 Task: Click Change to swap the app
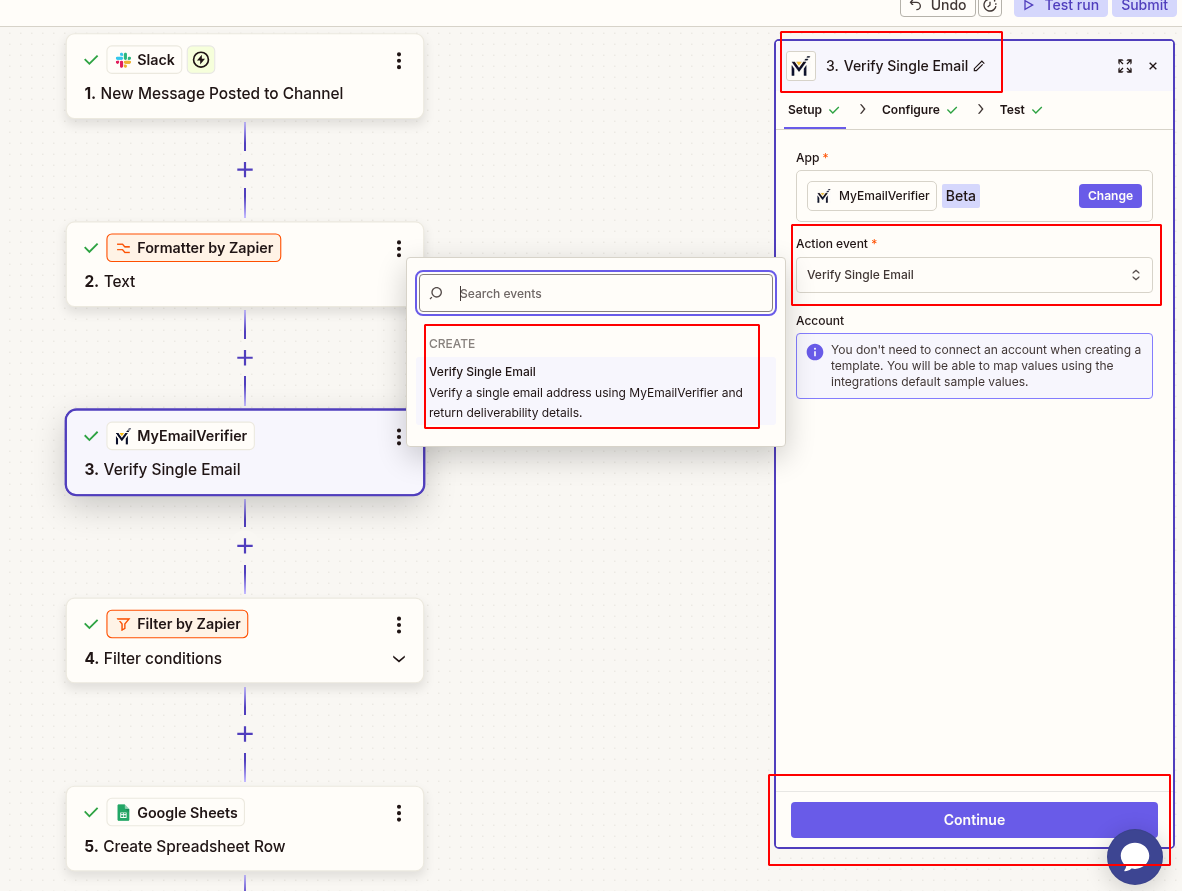[x=1110, y=195]
